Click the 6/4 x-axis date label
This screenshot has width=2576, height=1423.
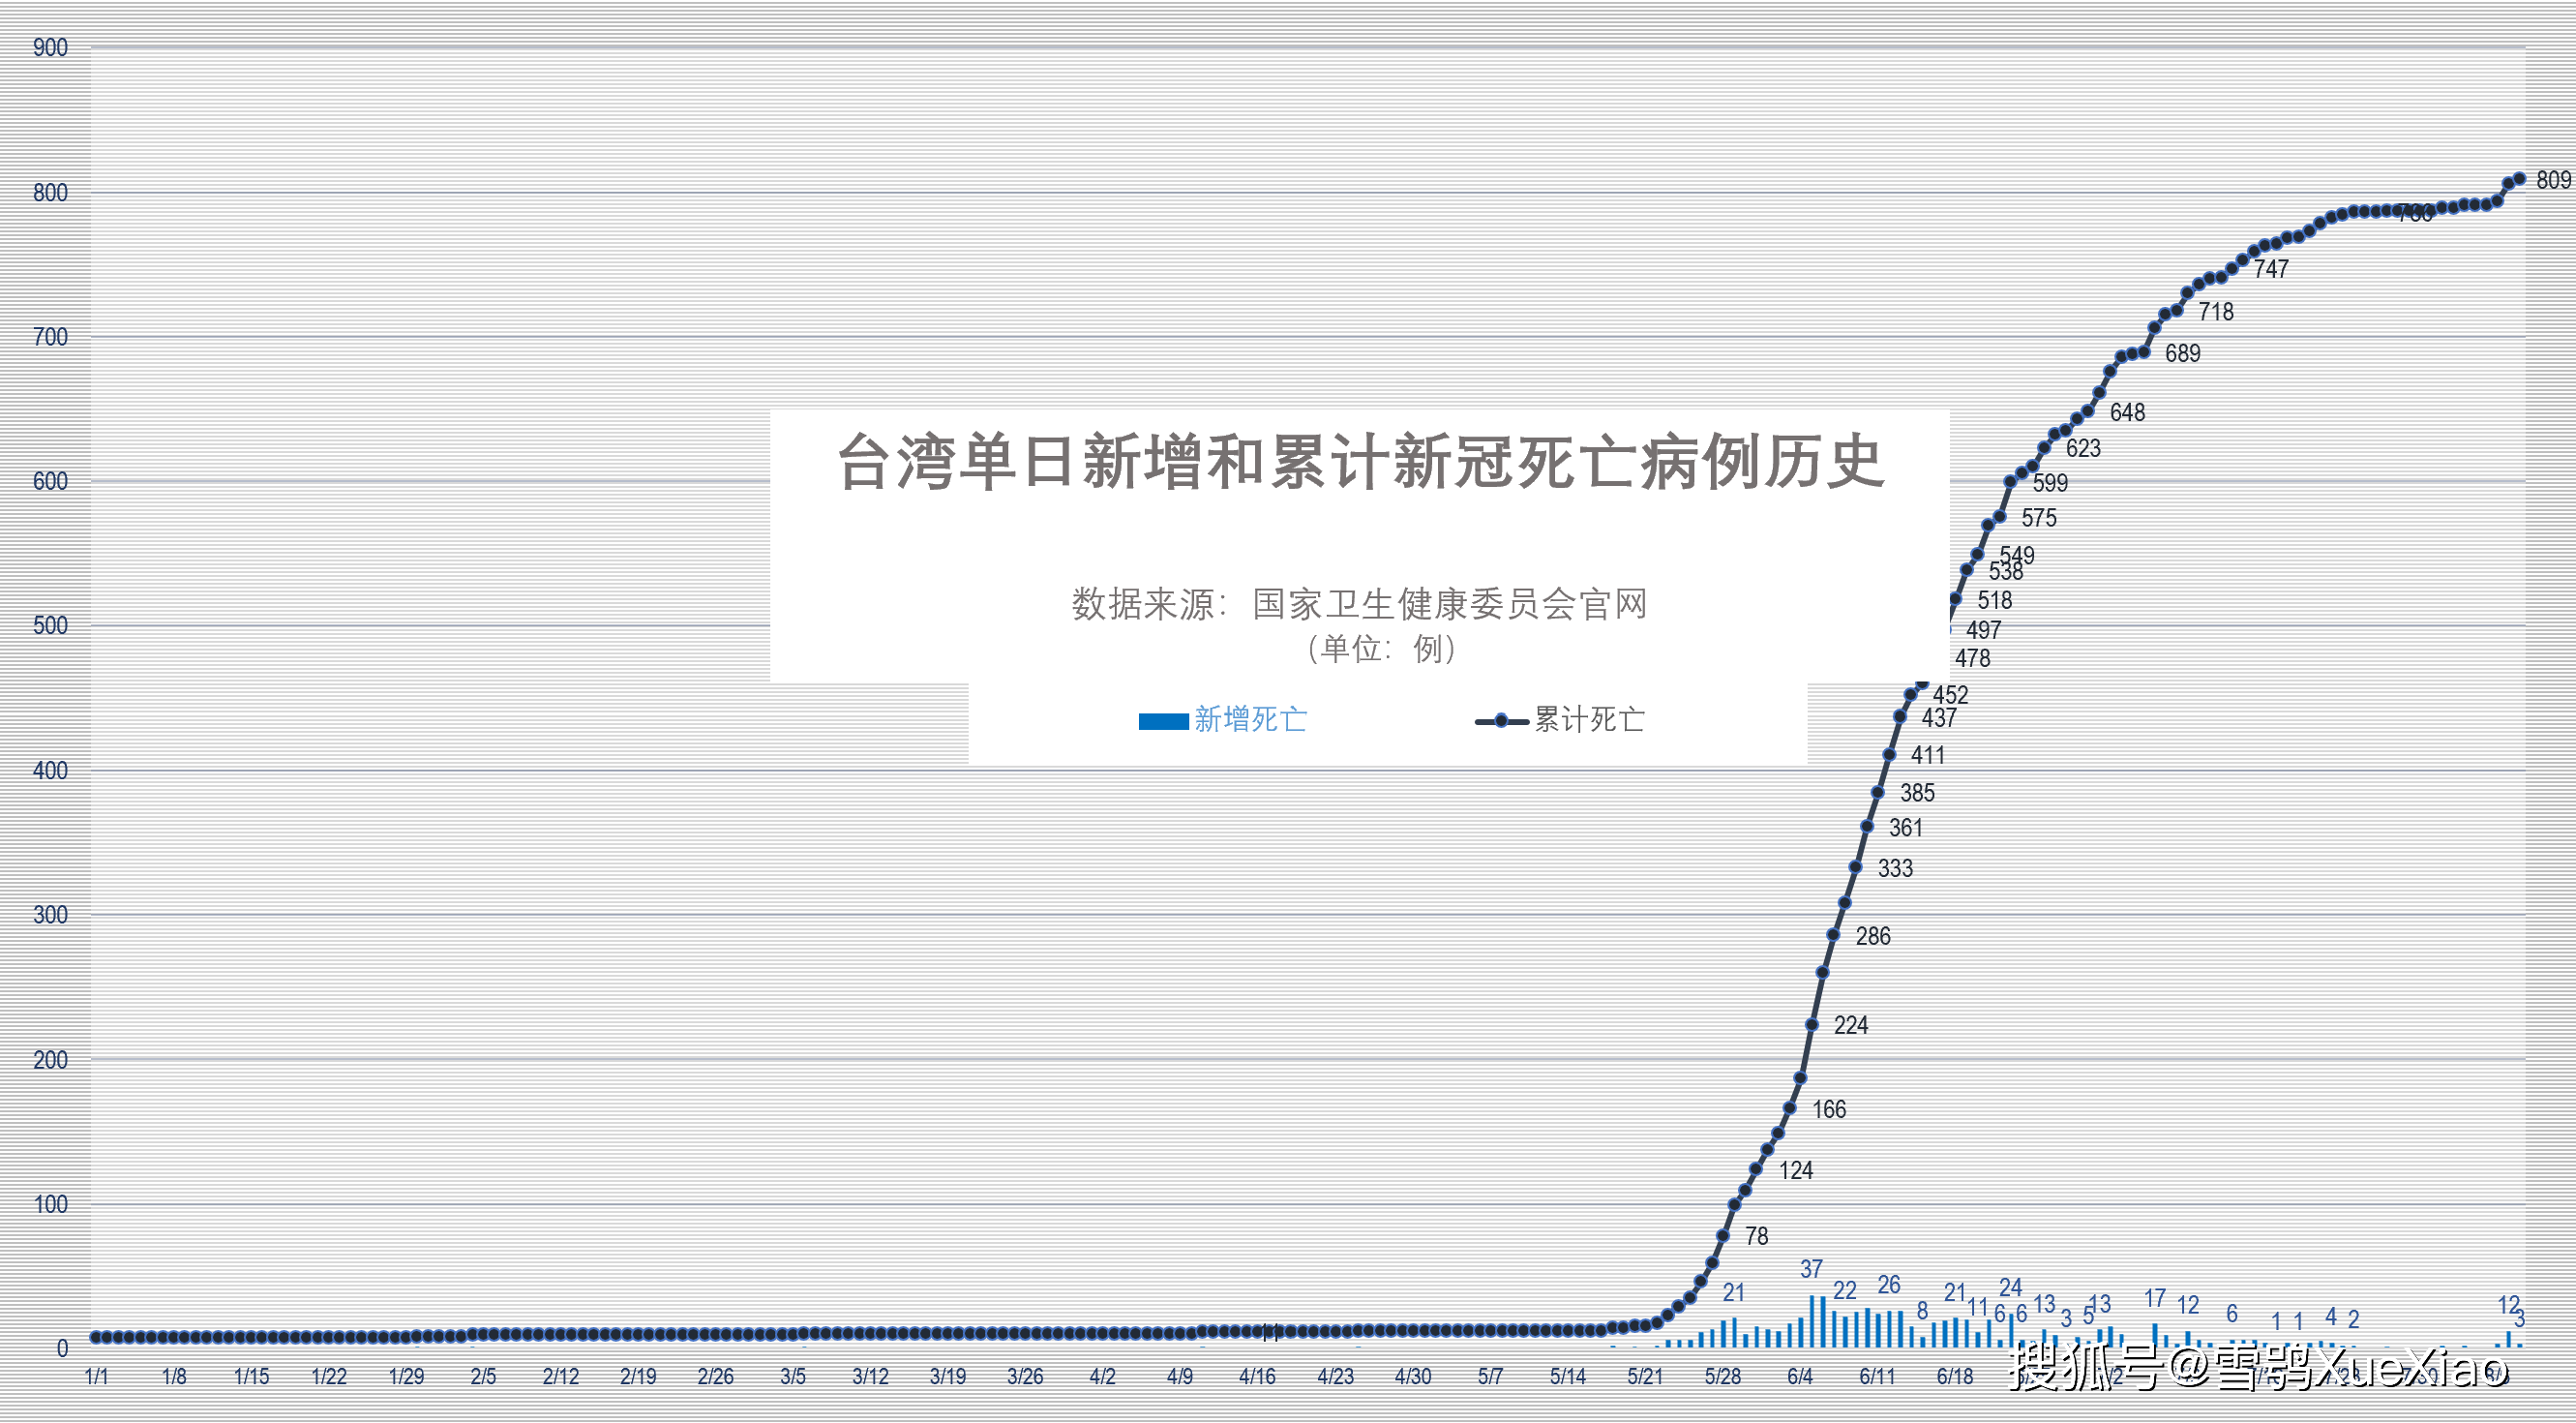pyautogui.click(x=1800, y=1377)
